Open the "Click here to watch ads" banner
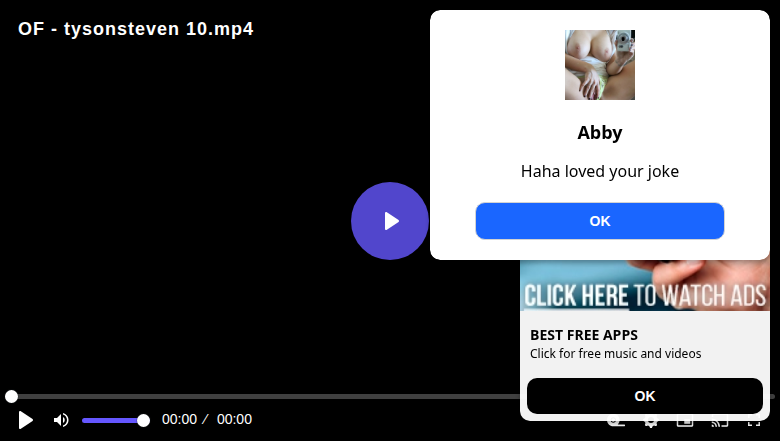The height and width of the screenshot is (441, 780). click(x=645, y=285)
